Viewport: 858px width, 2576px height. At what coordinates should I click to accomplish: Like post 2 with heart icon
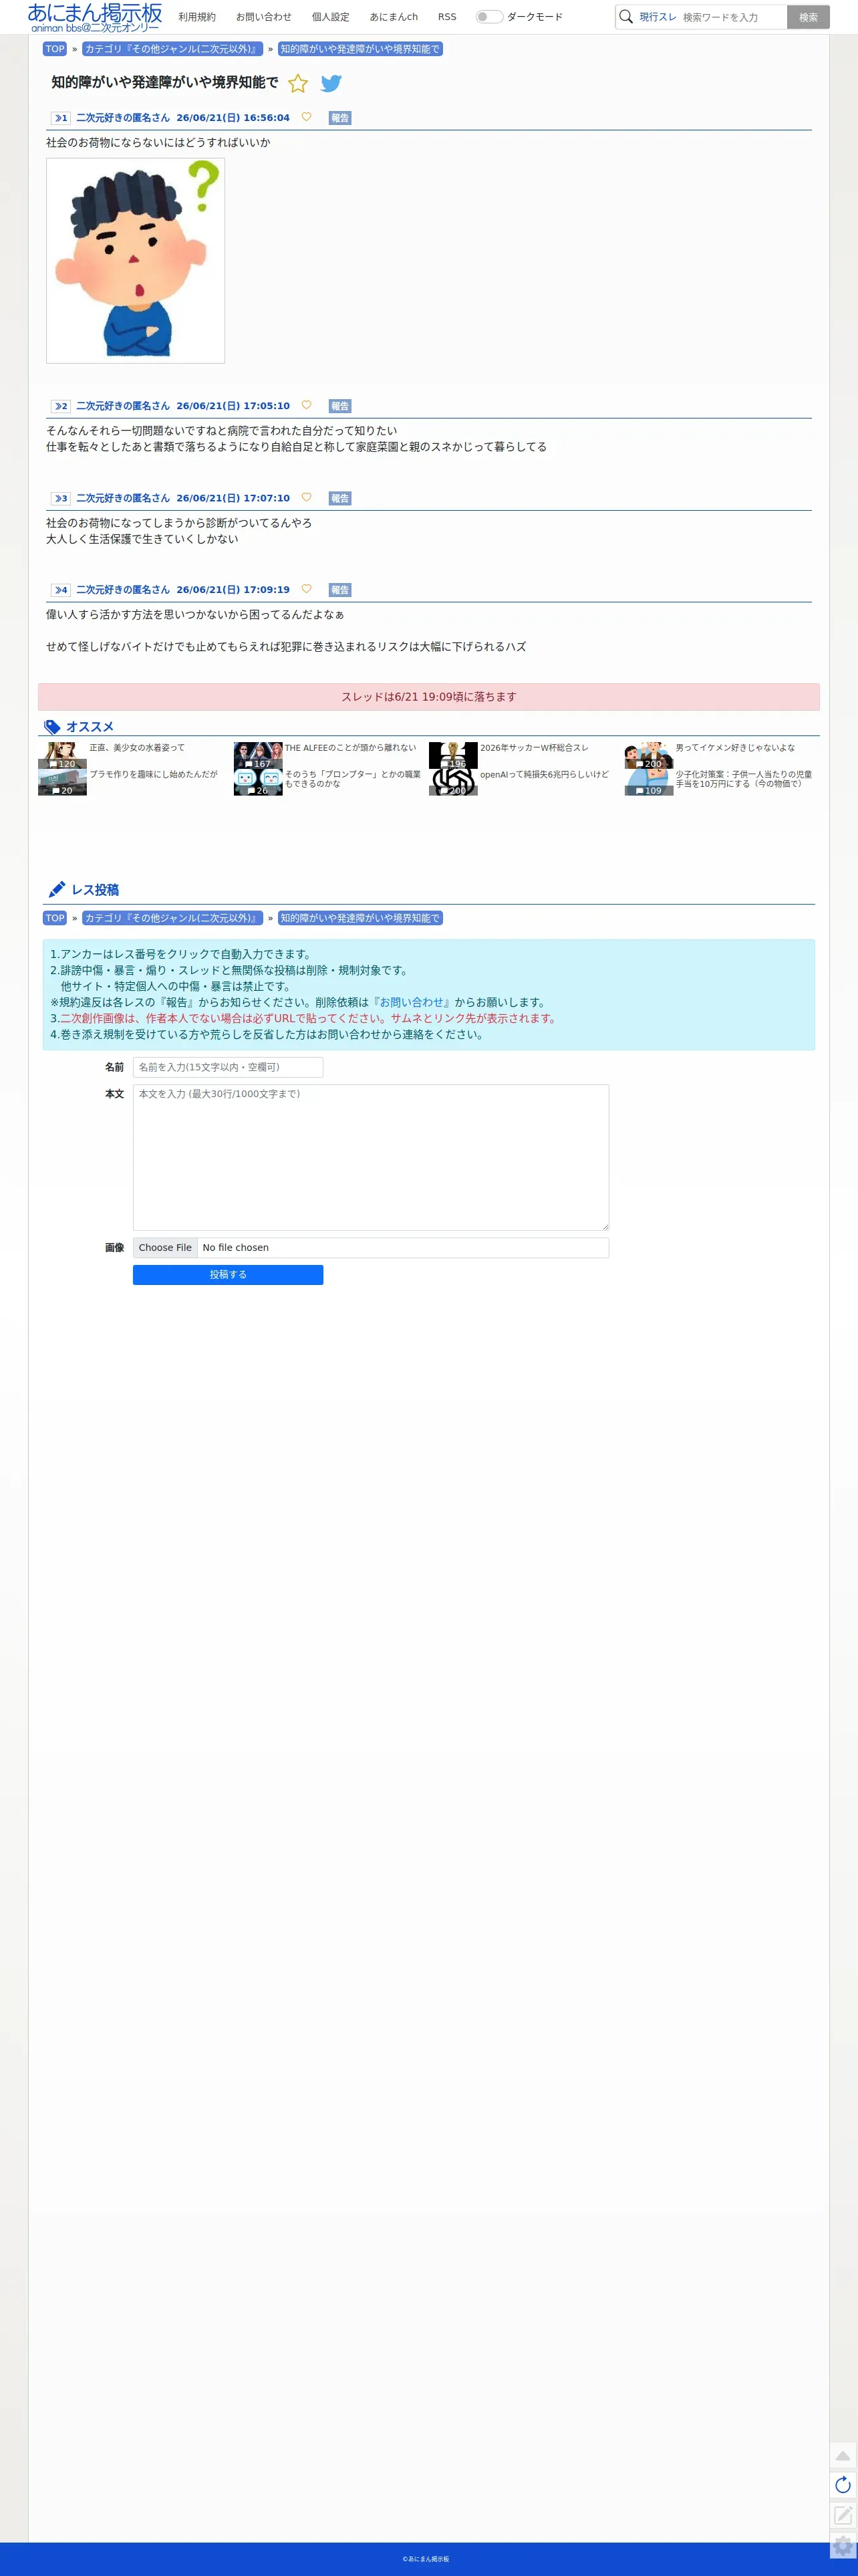(x=306, y=405)
